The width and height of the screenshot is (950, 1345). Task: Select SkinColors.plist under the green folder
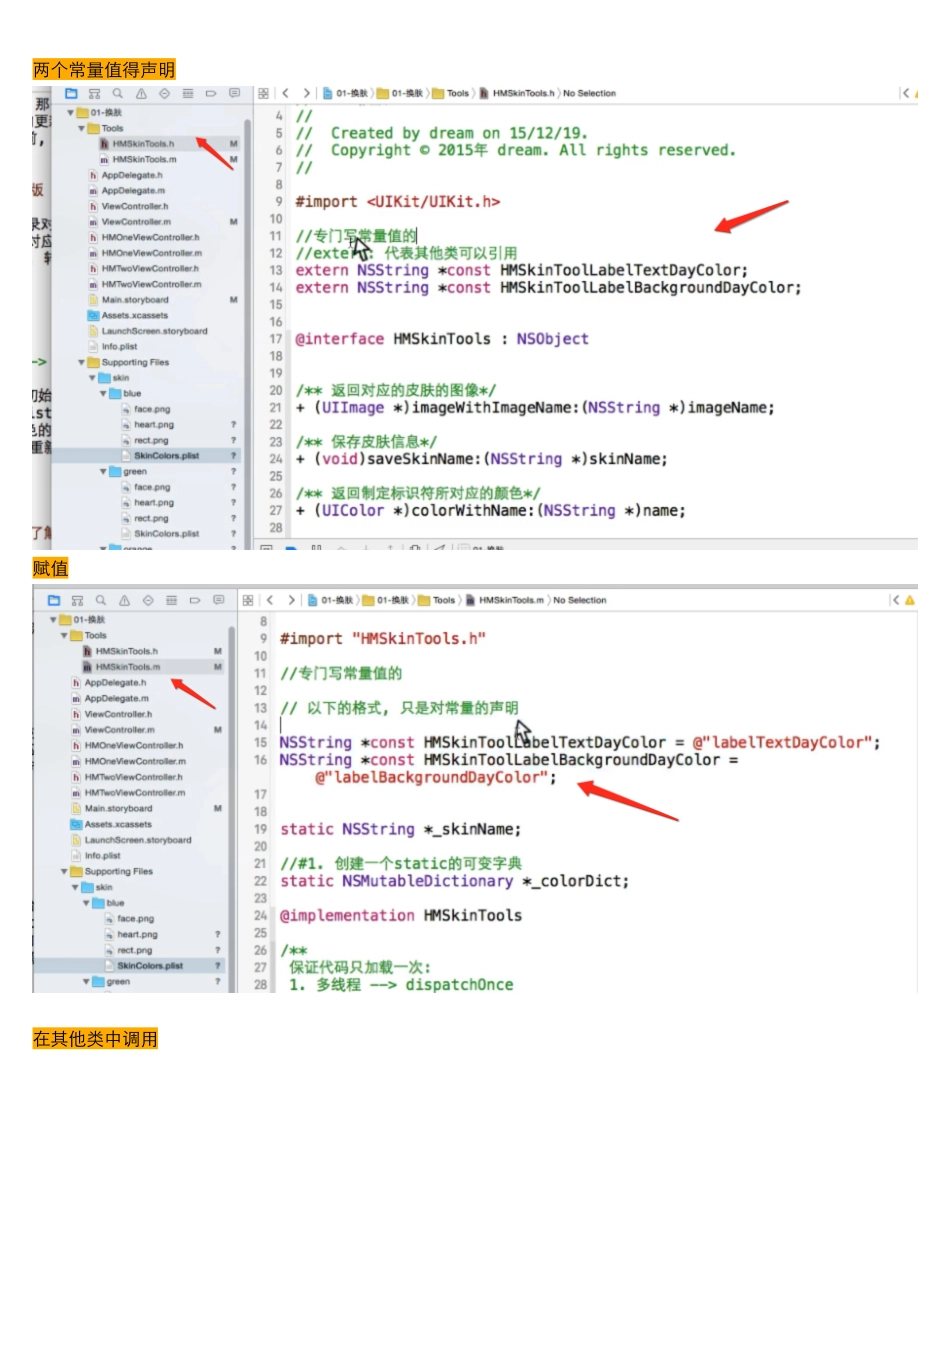tap(166, 534)
